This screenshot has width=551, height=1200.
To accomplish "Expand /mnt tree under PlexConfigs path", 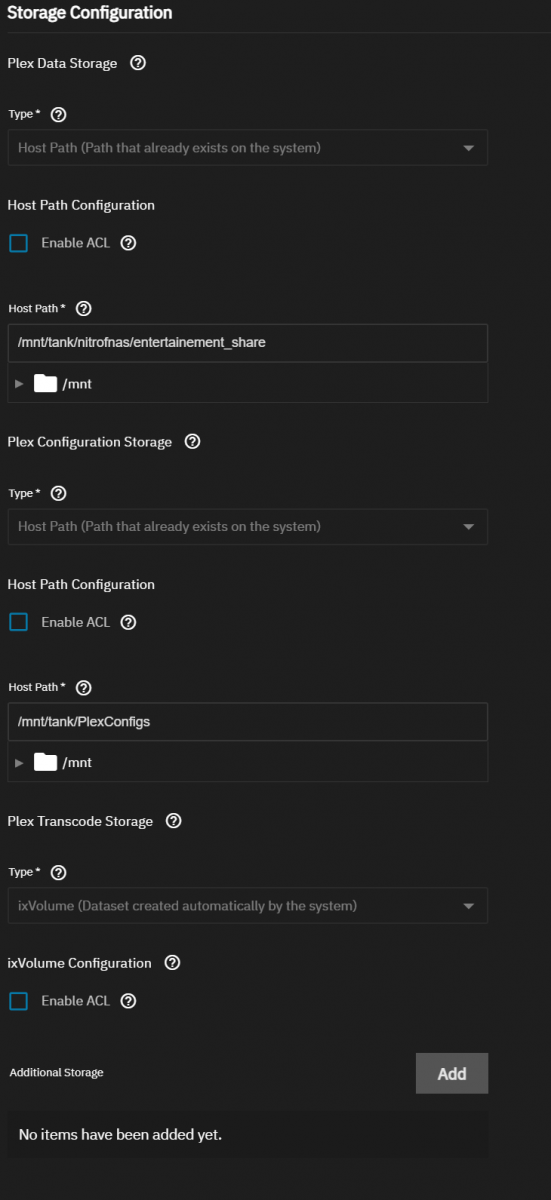I will tap(19, 762).
